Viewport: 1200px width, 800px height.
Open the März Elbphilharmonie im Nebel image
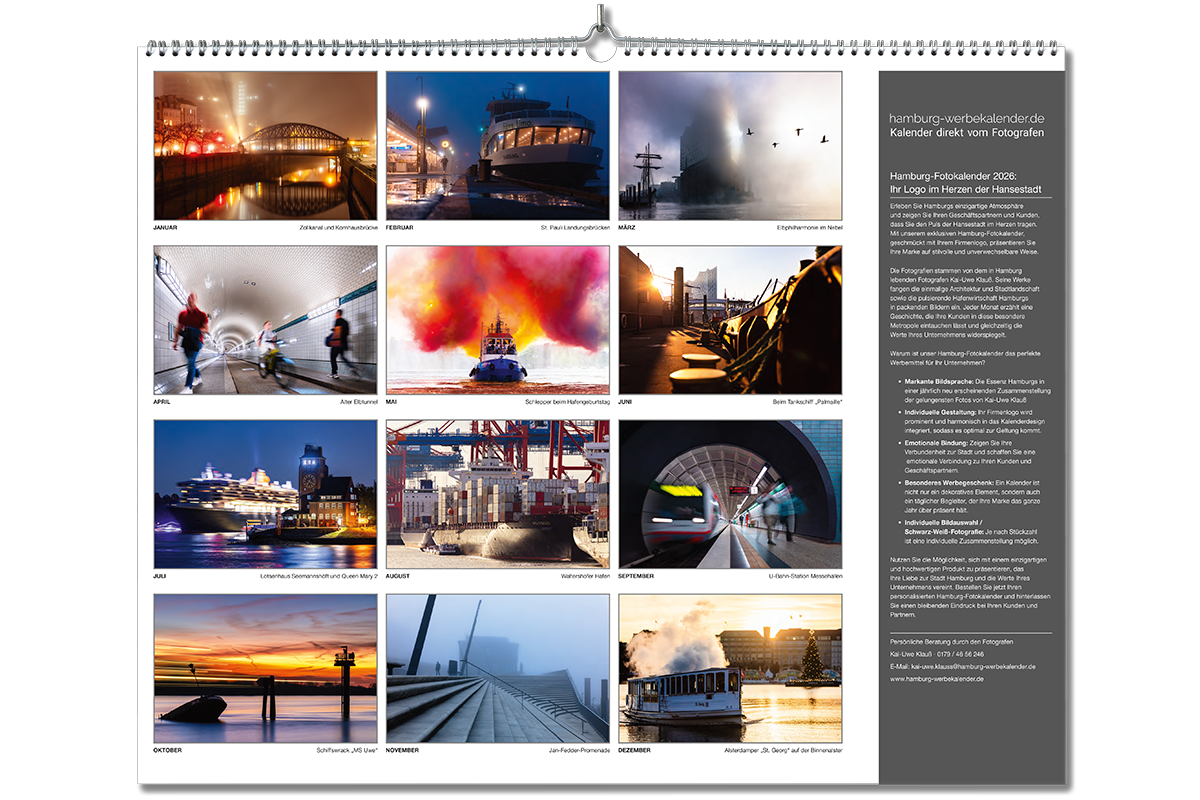[x=730, y=146]
